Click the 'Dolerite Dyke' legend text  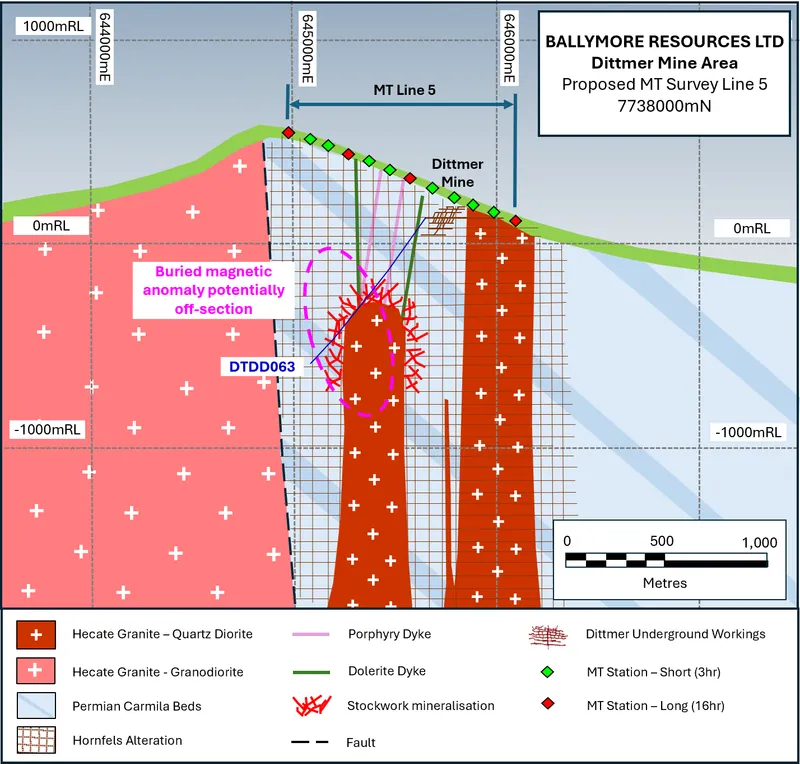click(387, 671)
